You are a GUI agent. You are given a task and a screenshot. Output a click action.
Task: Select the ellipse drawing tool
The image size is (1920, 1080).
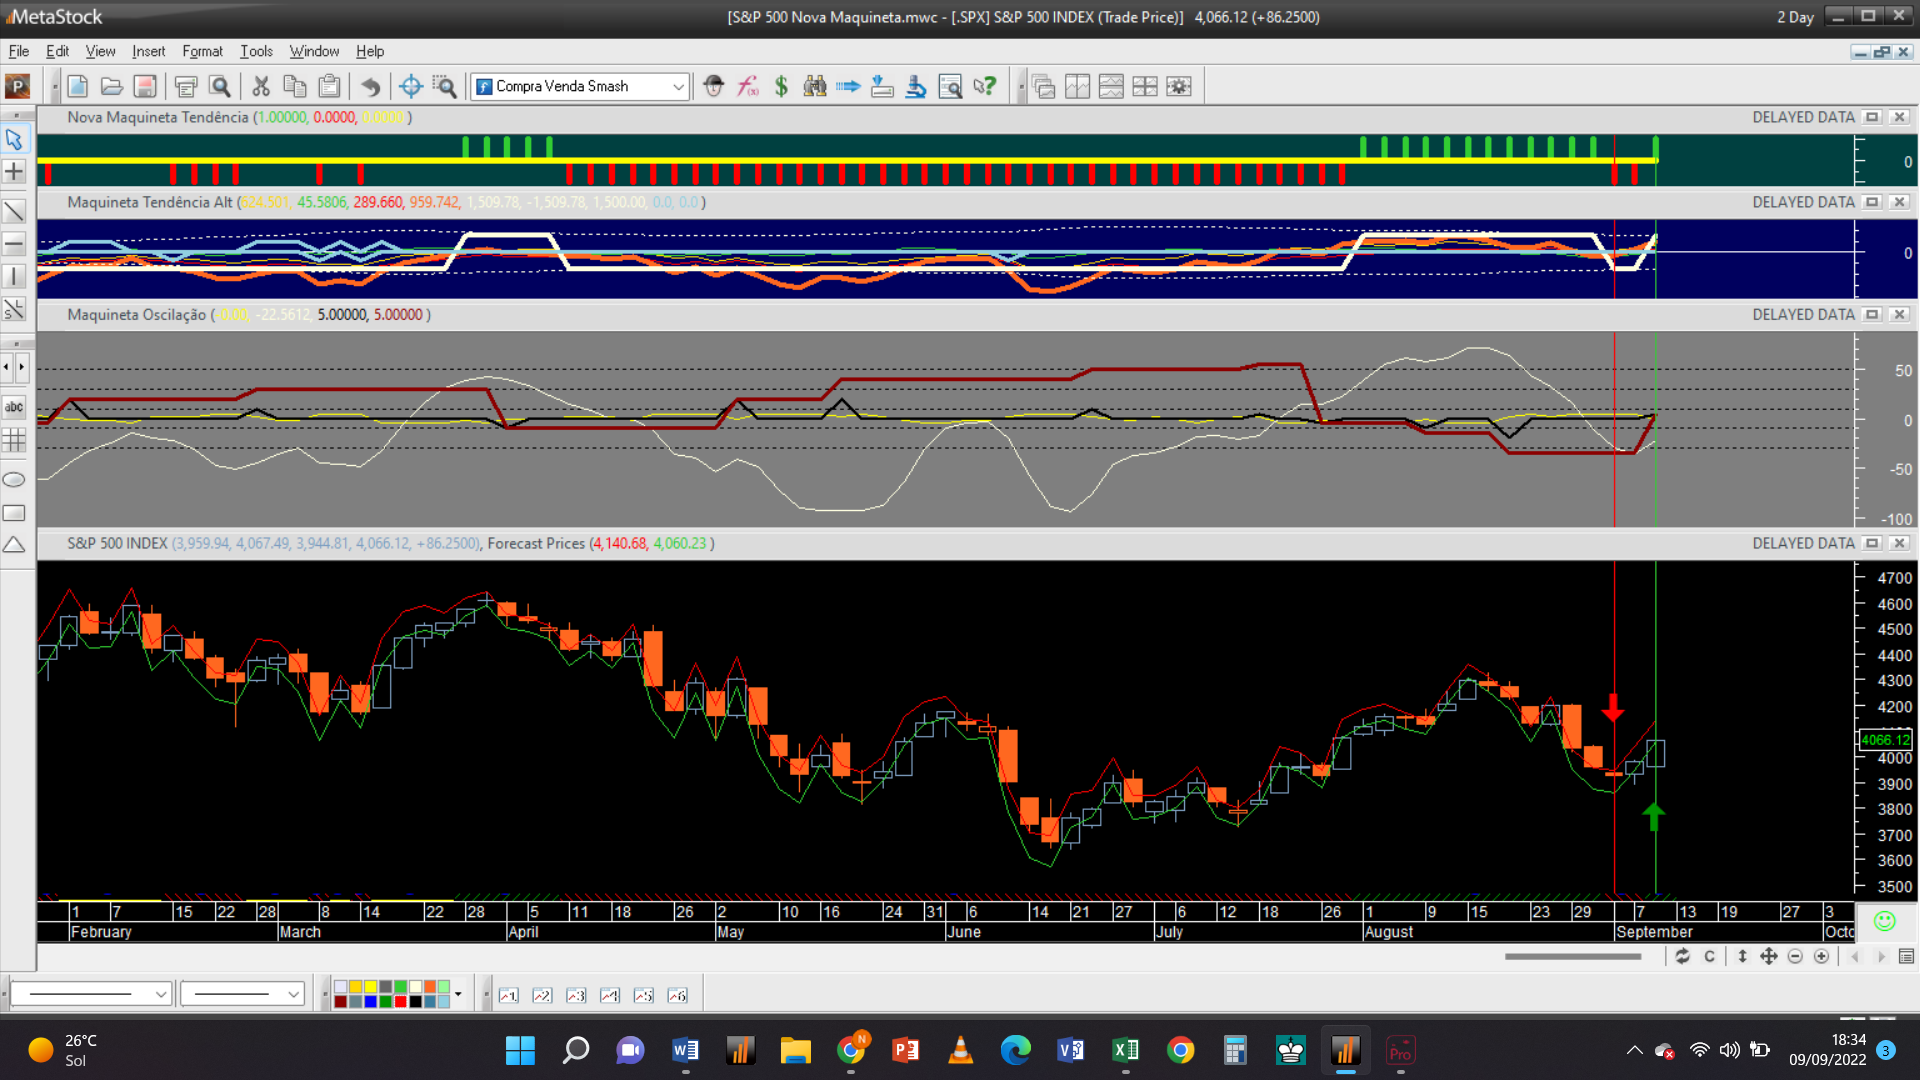pyautogui.click(x=14, y=480)
